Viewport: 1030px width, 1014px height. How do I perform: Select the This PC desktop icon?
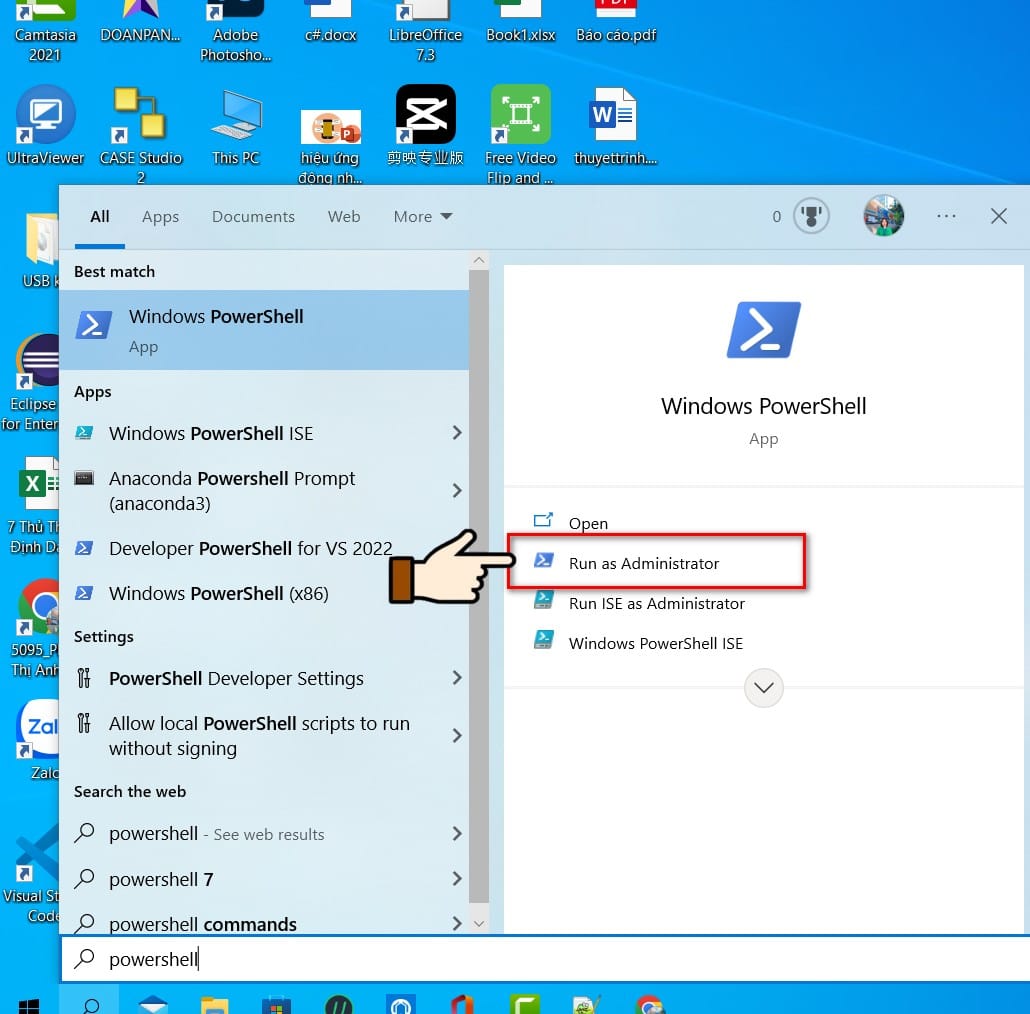(x=236, y=126)
